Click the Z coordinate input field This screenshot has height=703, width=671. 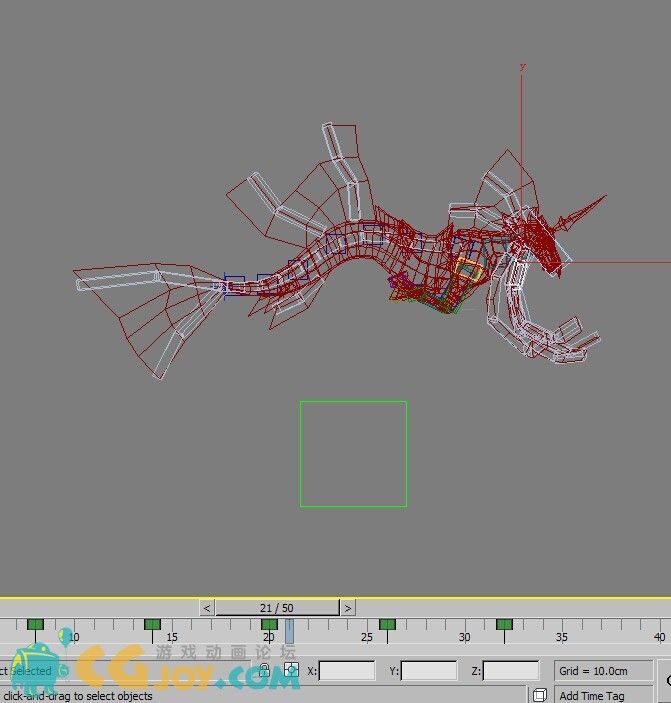511,671
